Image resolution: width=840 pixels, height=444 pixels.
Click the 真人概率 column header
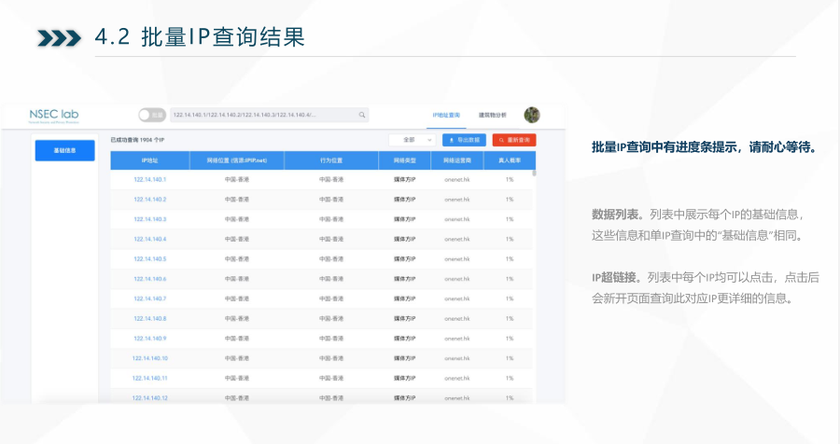pos(509,160)
